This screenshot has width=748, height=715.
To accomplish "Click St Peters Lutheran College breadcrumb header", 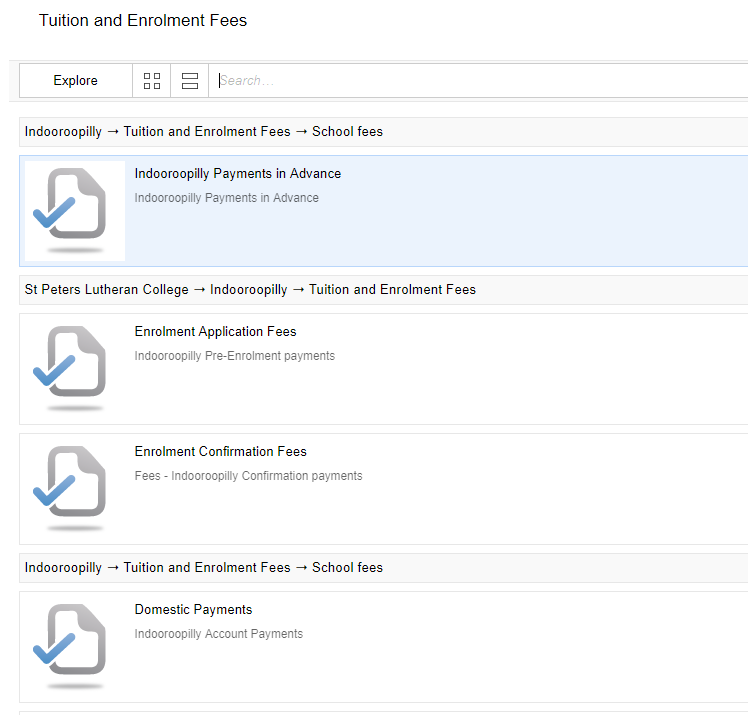I will pos(384,290).
